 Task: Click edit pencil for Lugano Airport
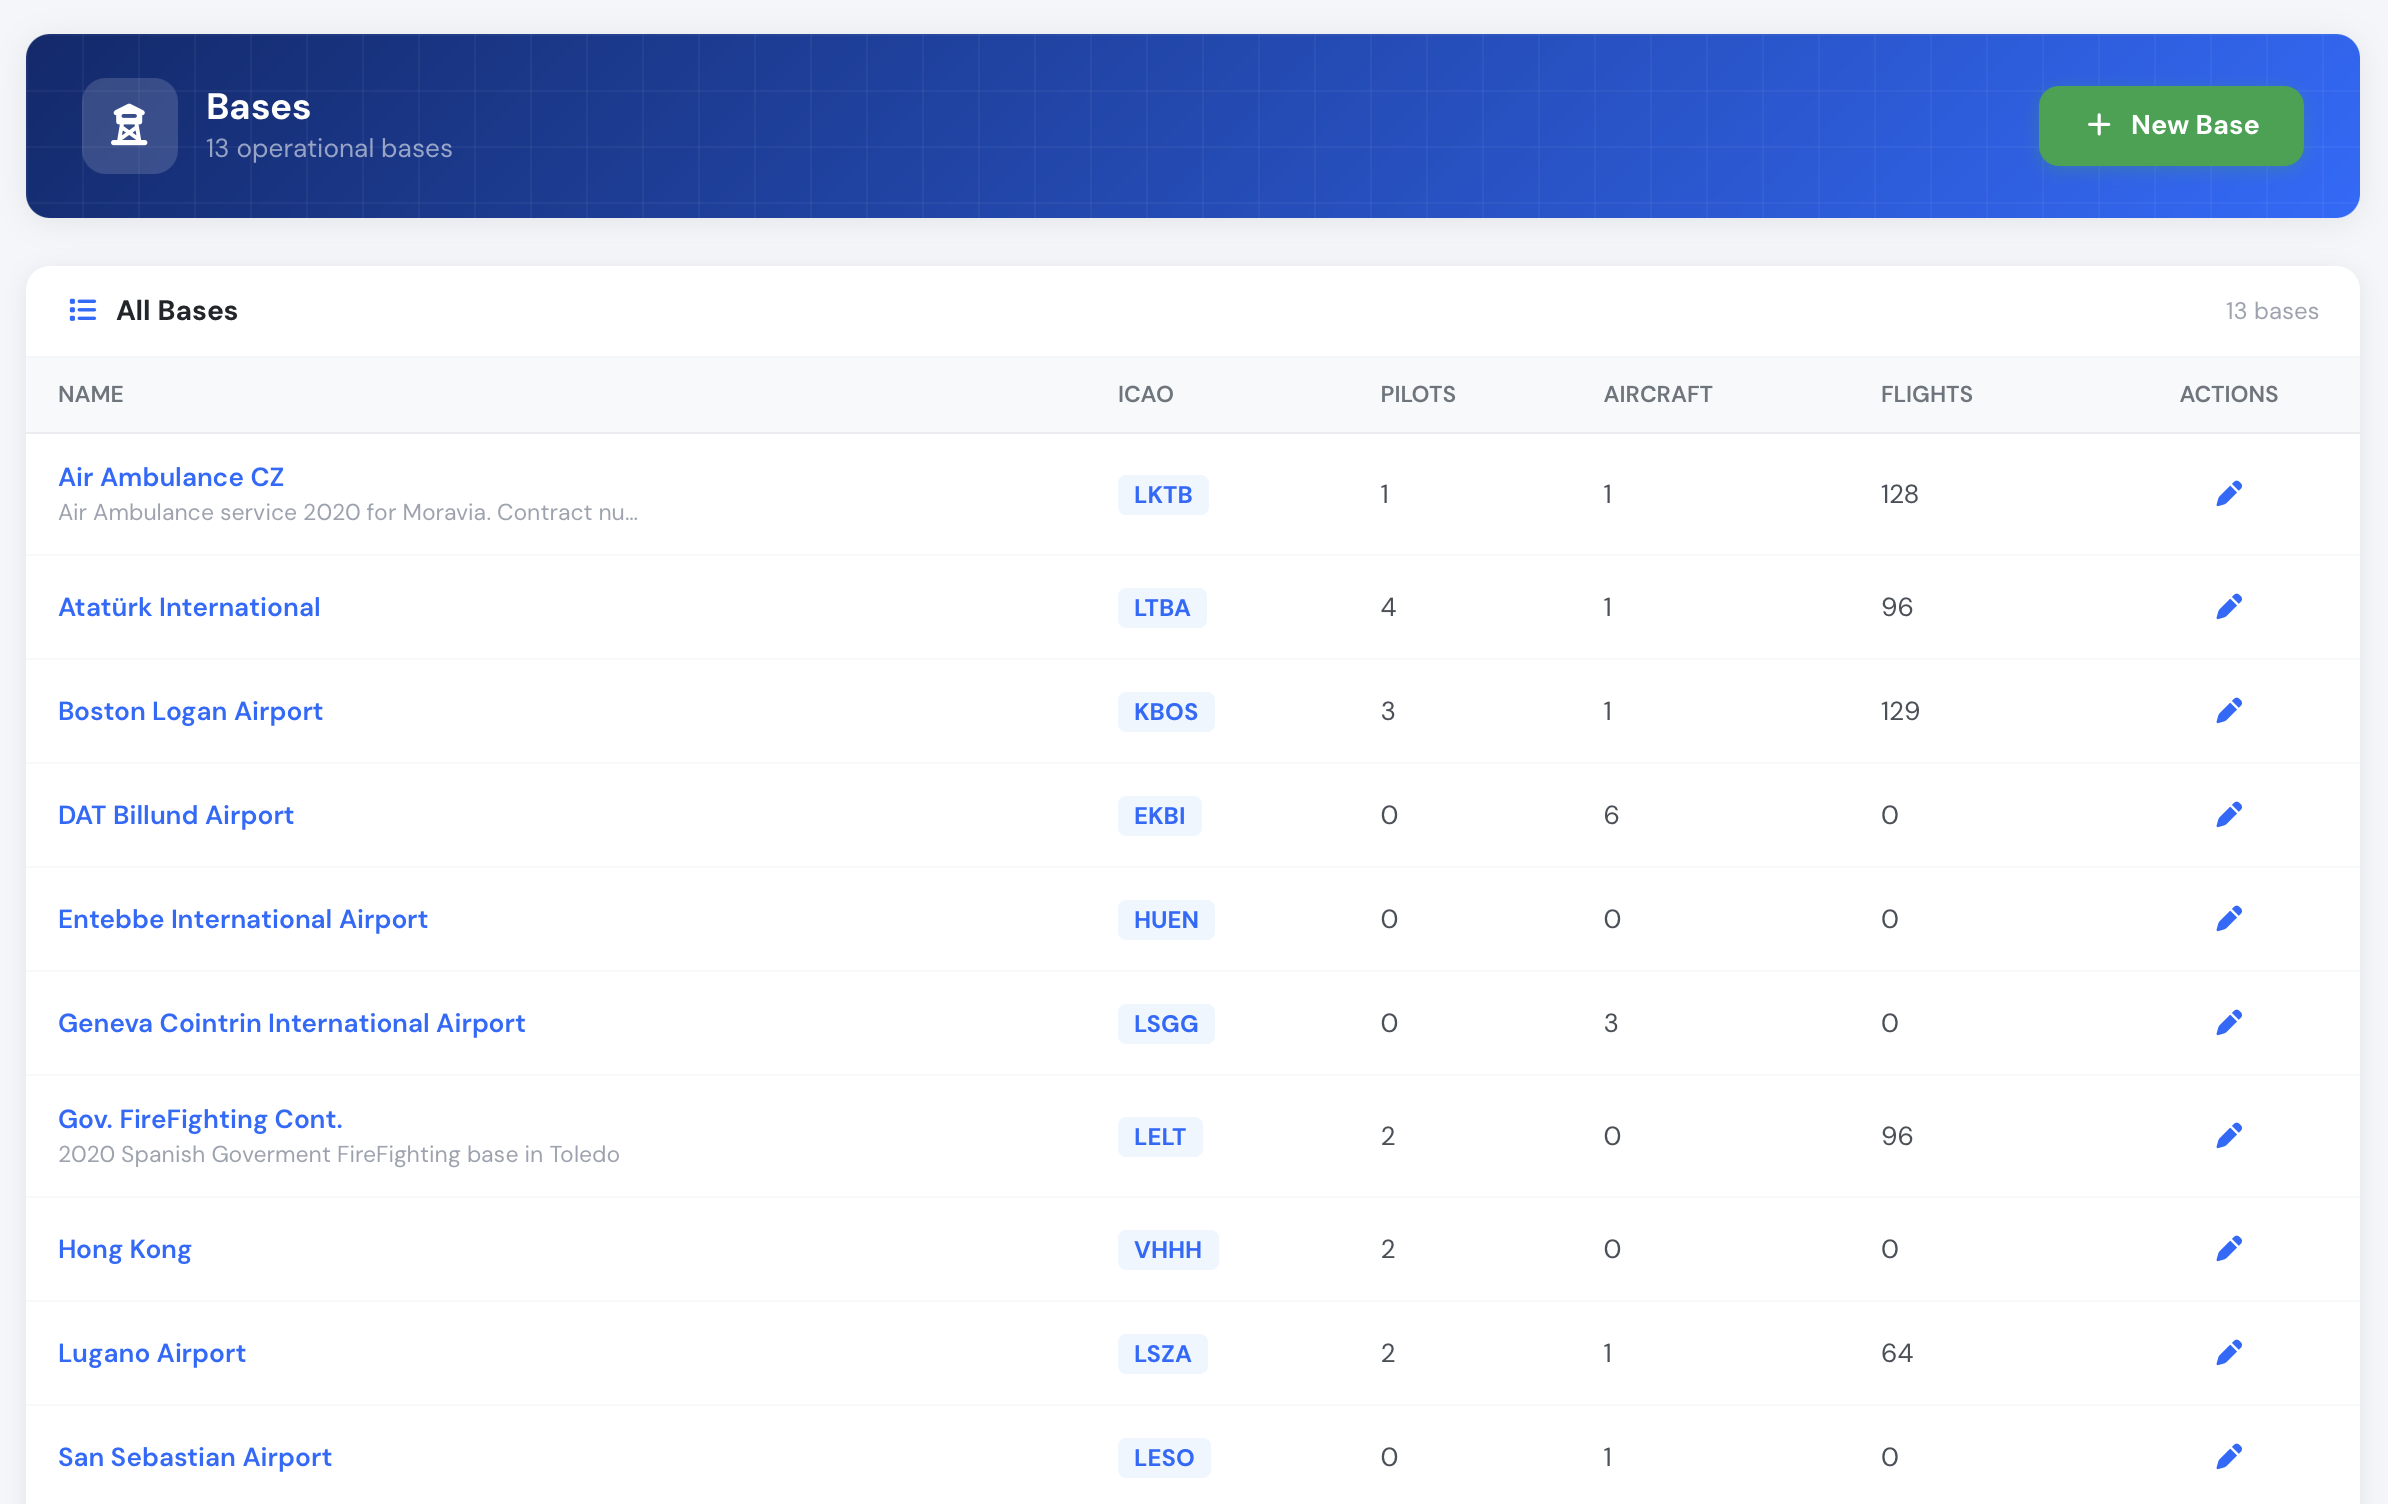click(2228, 1353)
